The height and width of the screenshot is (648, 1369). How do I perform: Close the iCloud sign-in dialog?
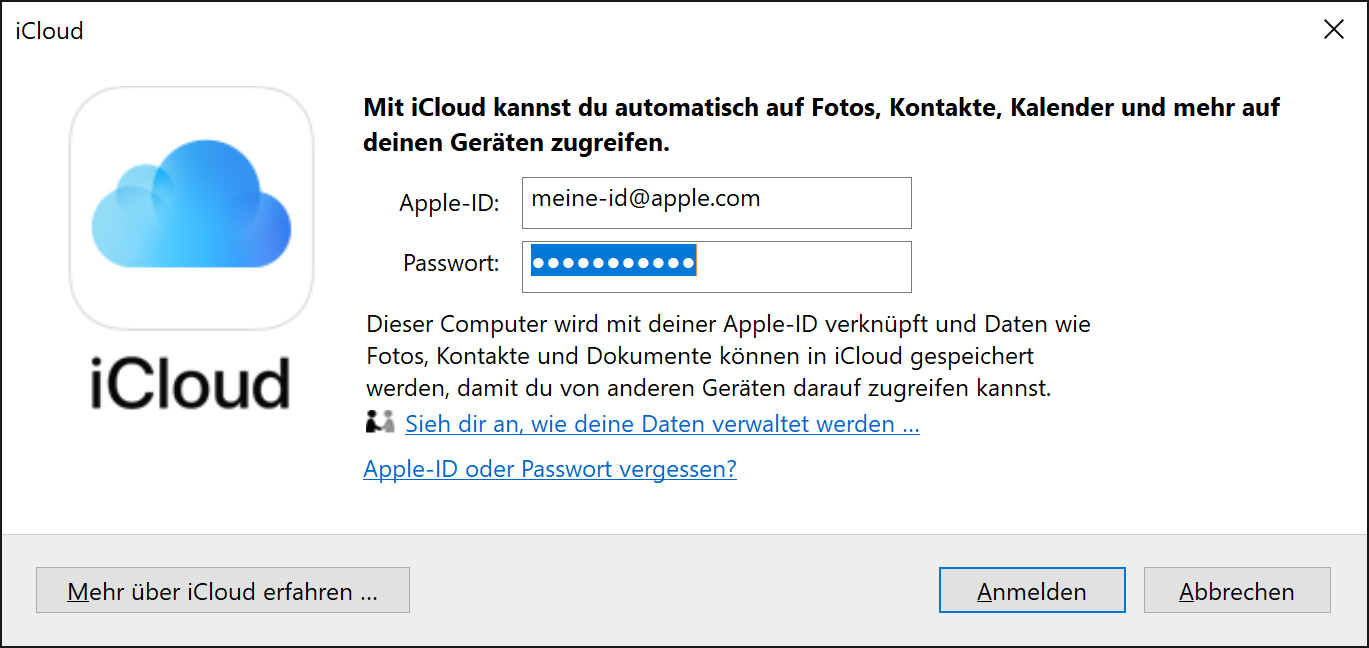click(x=1334, y=30)
